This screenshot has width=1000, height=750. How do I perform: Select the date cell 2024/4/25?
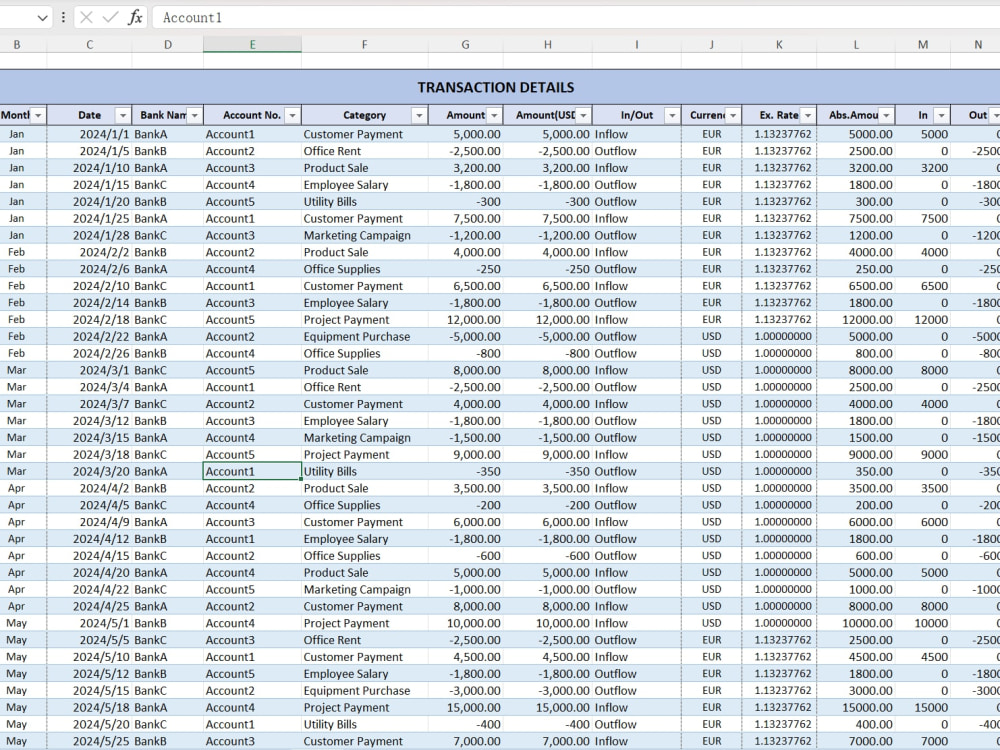point(89,607)
